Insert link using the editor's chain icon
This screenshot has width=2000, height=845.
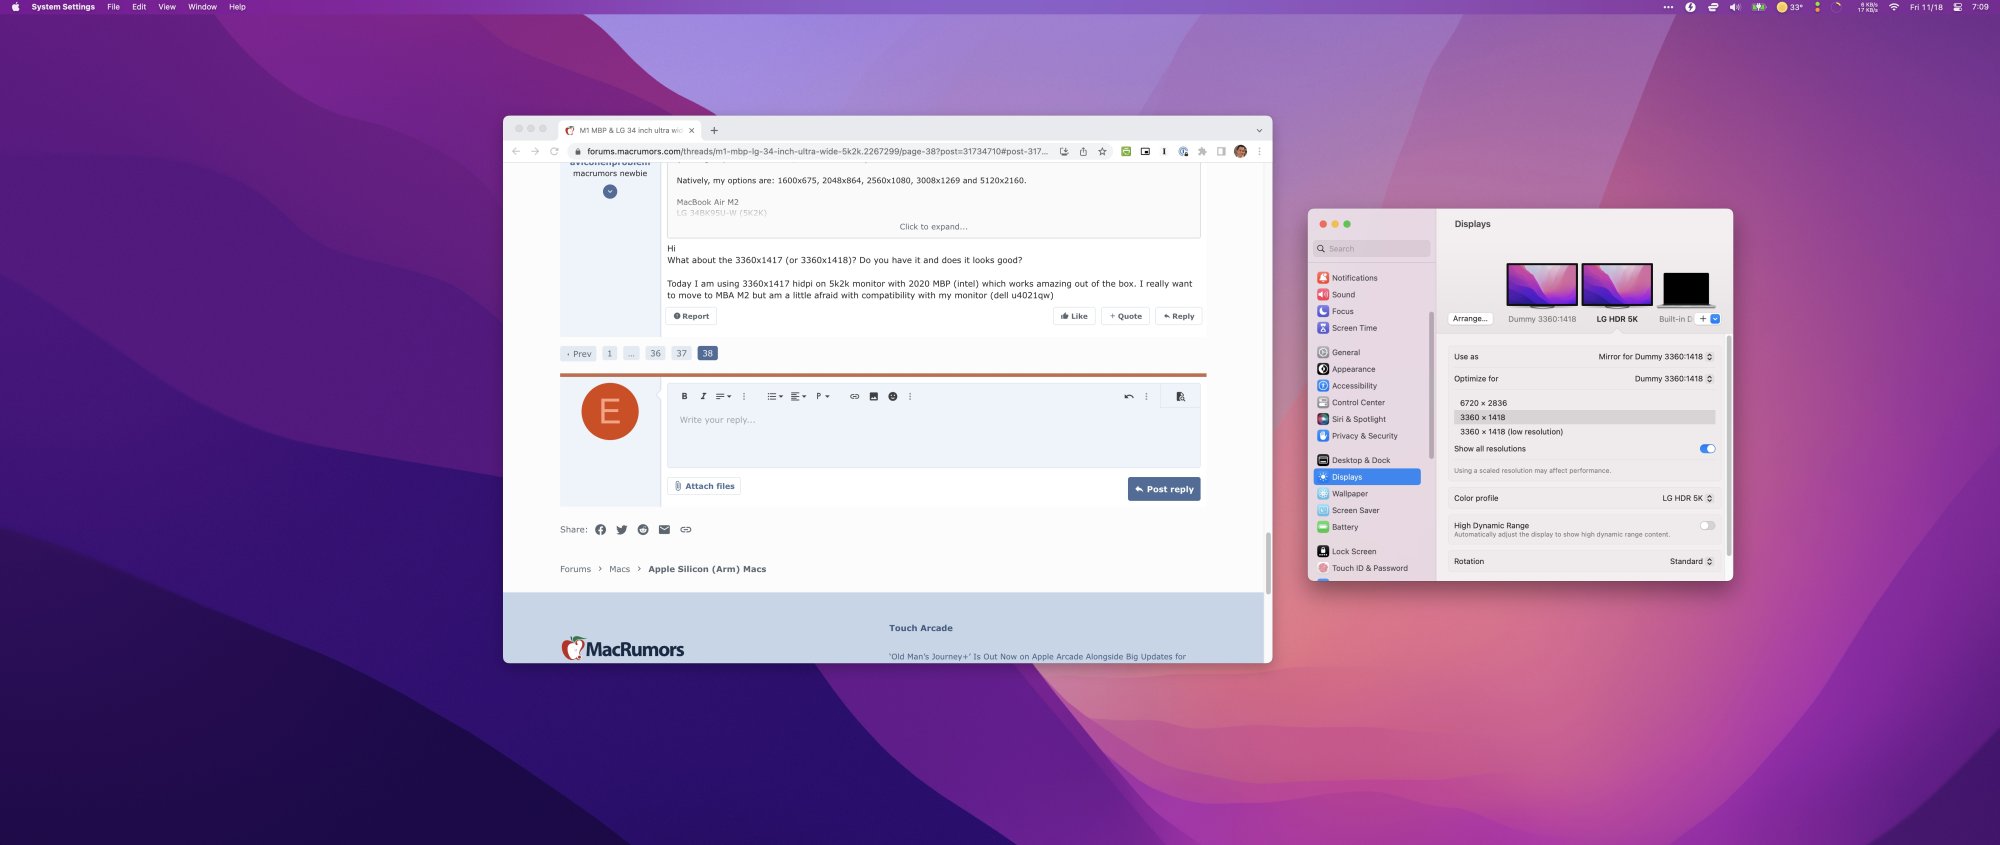[x=854, y=396]
